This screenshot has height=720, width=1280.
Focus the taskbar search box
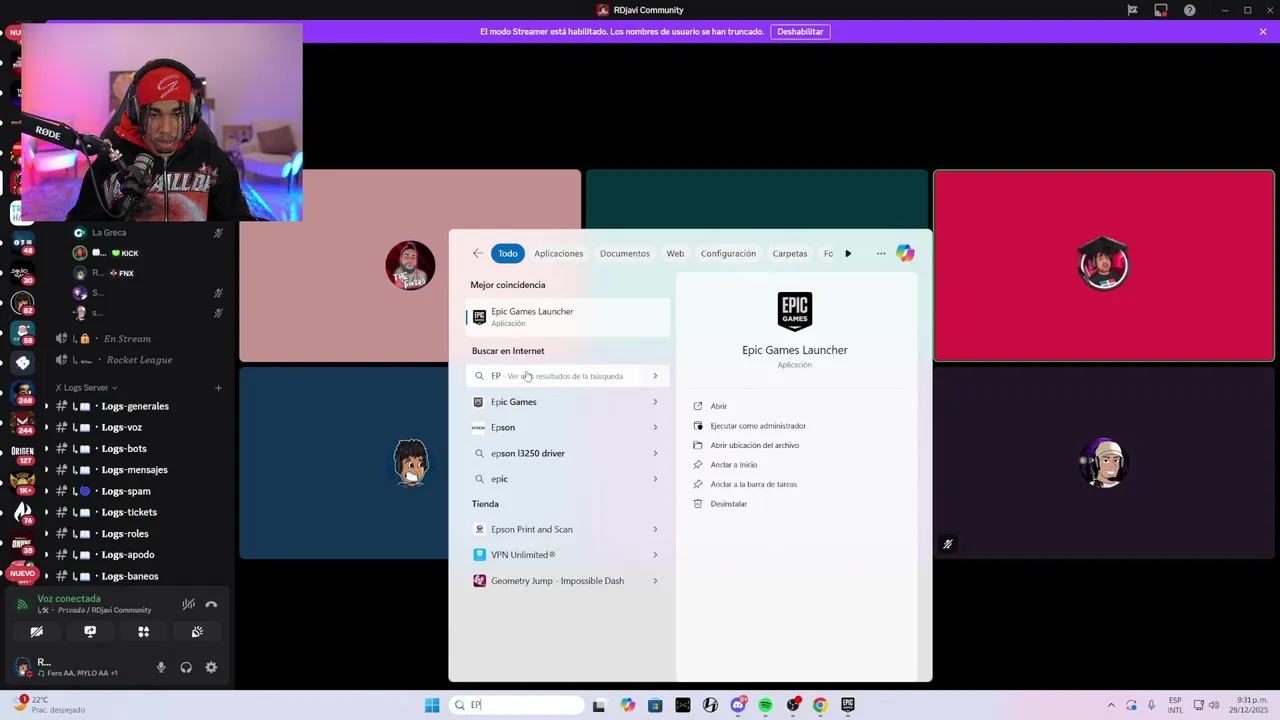517,705
